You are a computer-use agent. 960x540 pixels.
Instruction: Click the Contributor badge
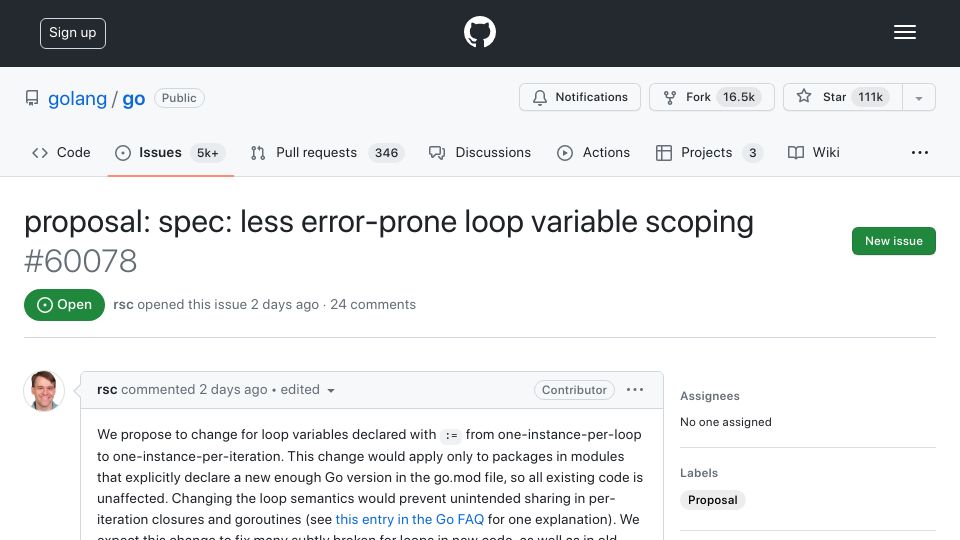coord(574,390)
